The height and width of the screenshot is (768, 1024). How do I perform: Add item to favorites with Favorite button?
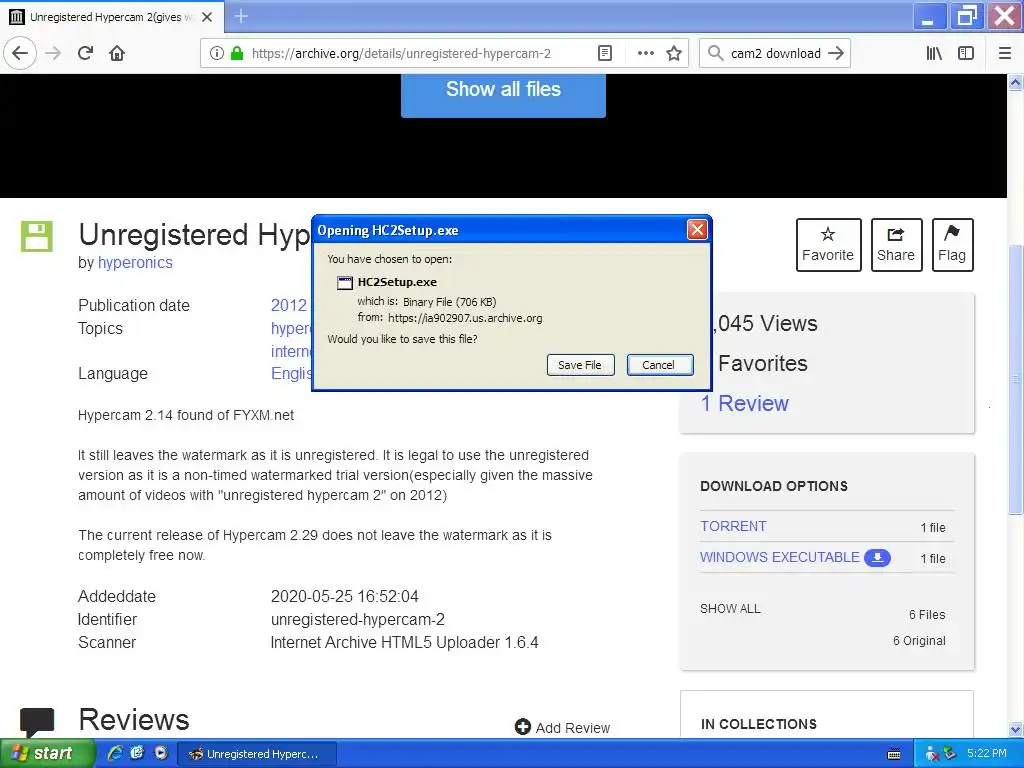[828, 245]
